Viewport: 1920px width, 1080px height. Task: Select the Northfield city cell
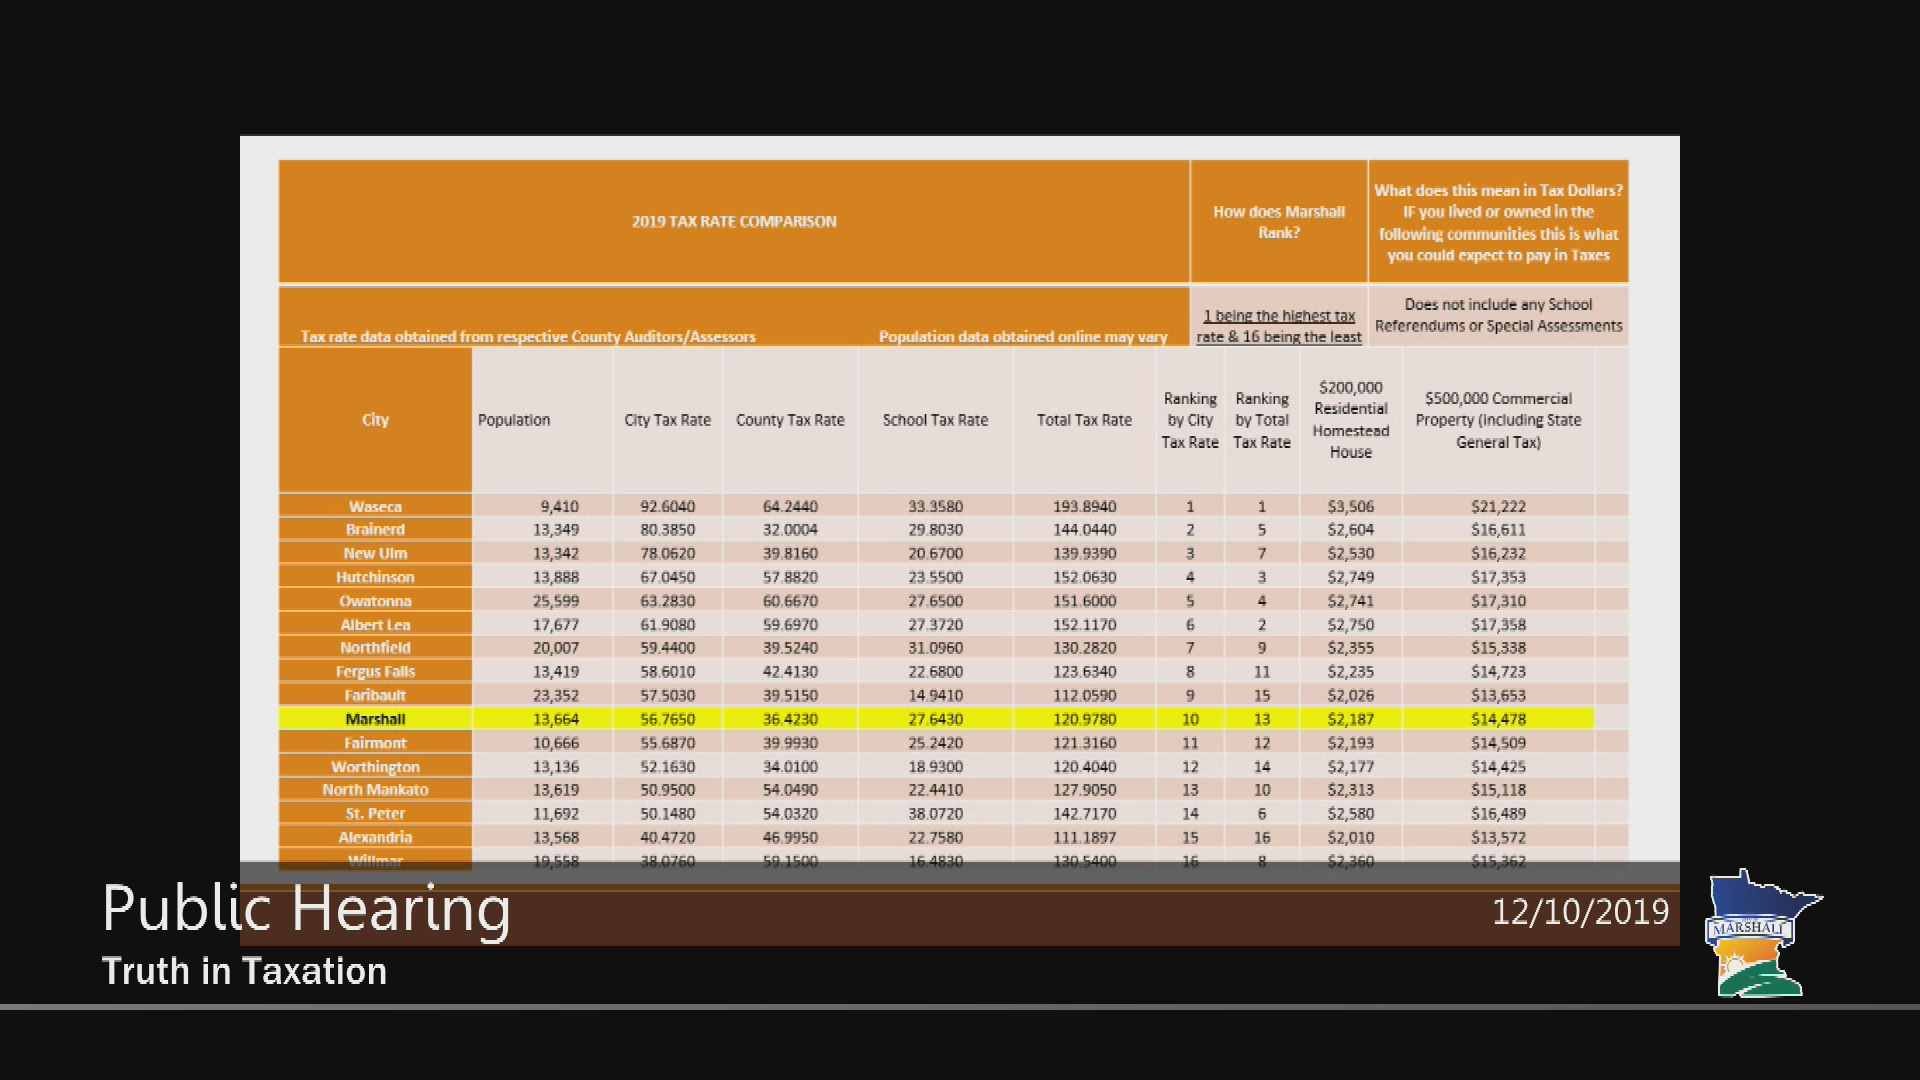[x=375, y=648]
